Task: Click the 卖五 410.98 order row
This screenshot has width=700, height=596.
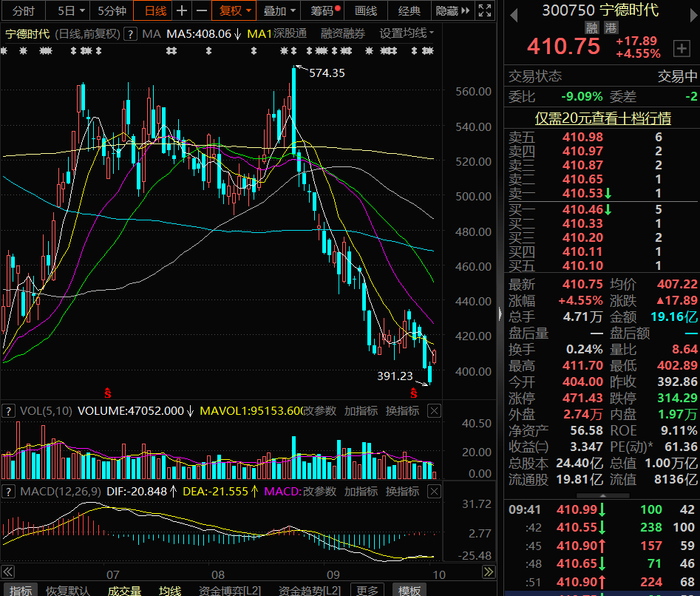Action: point(602,137)
